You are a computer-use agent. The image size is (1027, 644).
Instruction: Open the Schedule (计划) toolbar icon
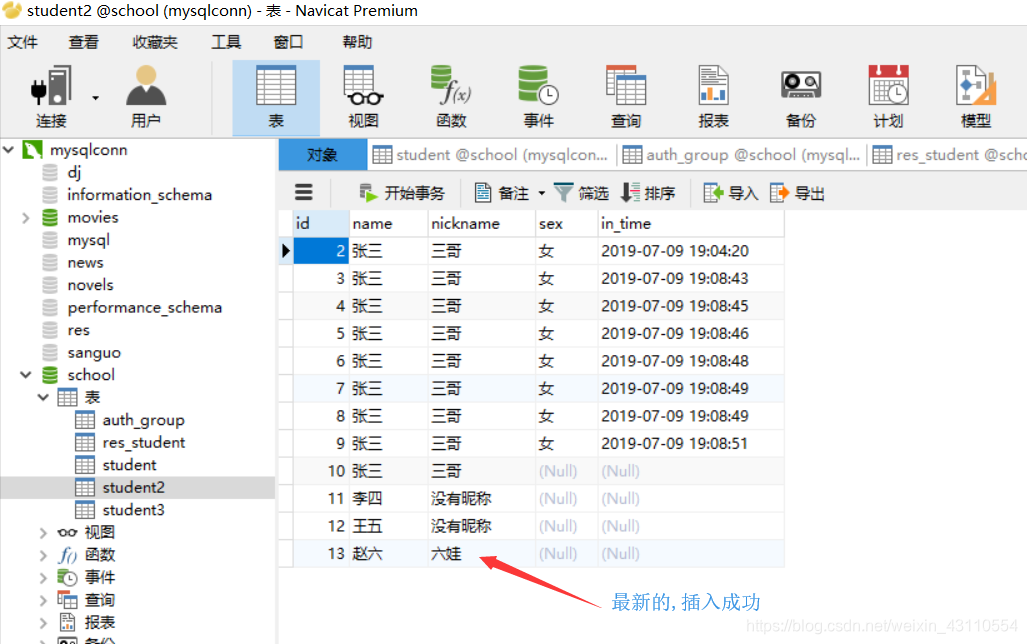click(888, 97)
